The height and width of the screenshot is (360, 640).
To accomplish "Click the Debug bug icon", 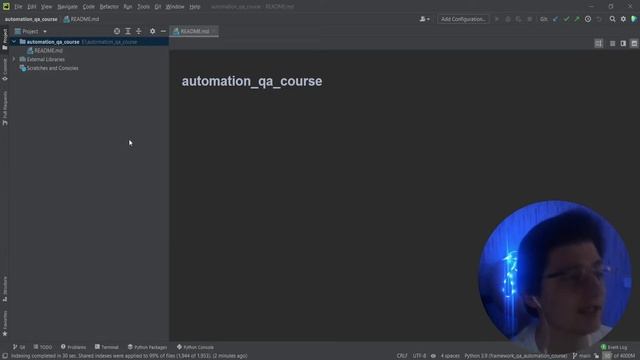I will (x=508, y=19).
